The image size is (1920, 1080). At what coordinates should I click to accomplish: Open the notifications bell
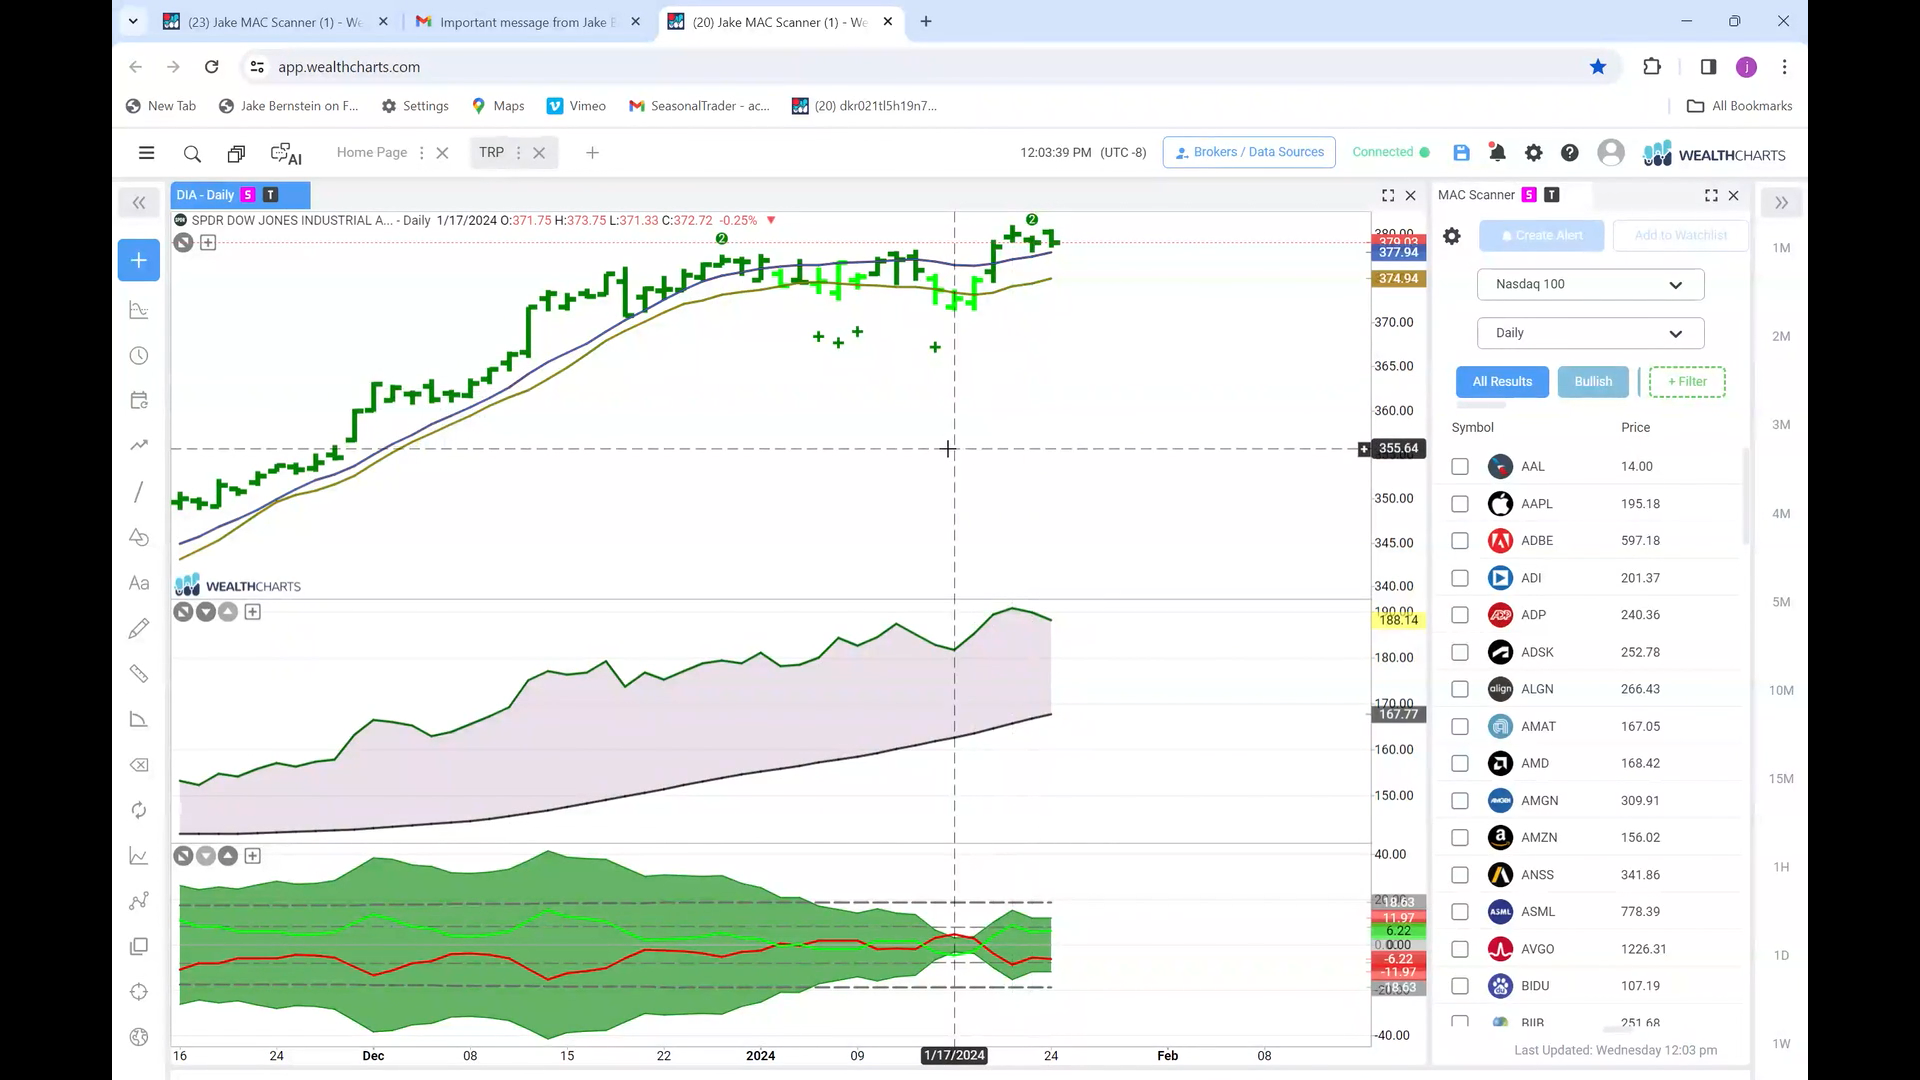click(1497, 153)
